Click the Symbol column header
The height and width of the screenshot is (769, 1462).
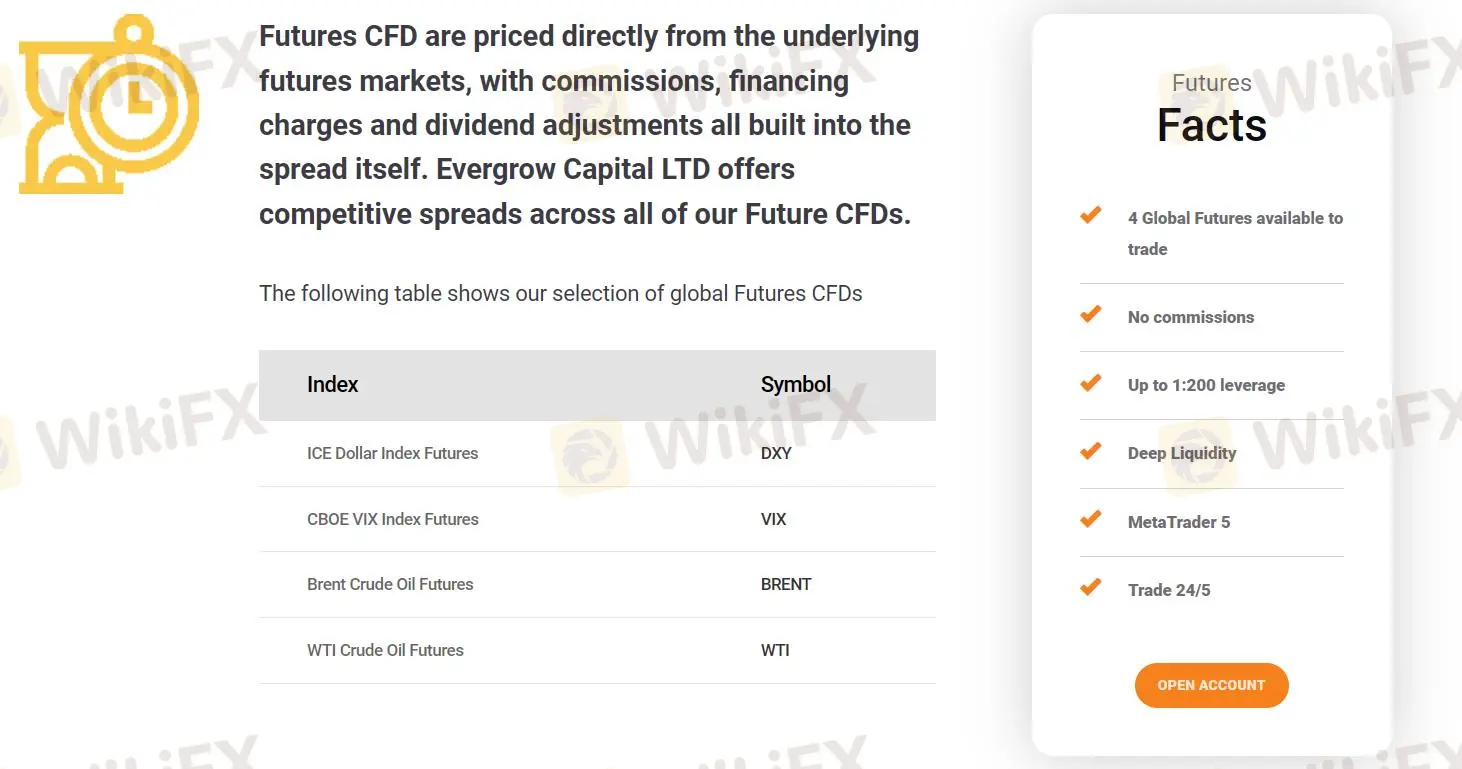point(795,385)
